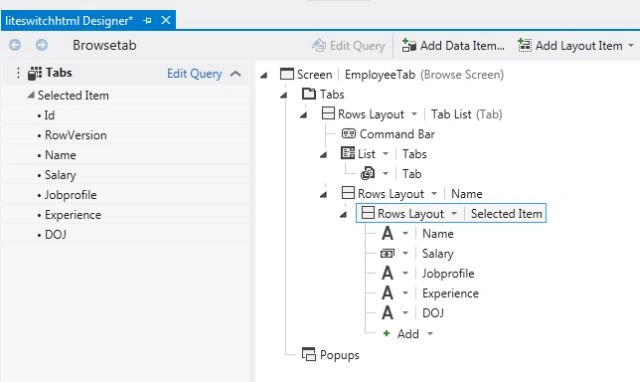Image resolution: width=640 pixels, height=382 pixels.
Task: Close the liteswitchhtml Designer tab
Action: (166, 20)
